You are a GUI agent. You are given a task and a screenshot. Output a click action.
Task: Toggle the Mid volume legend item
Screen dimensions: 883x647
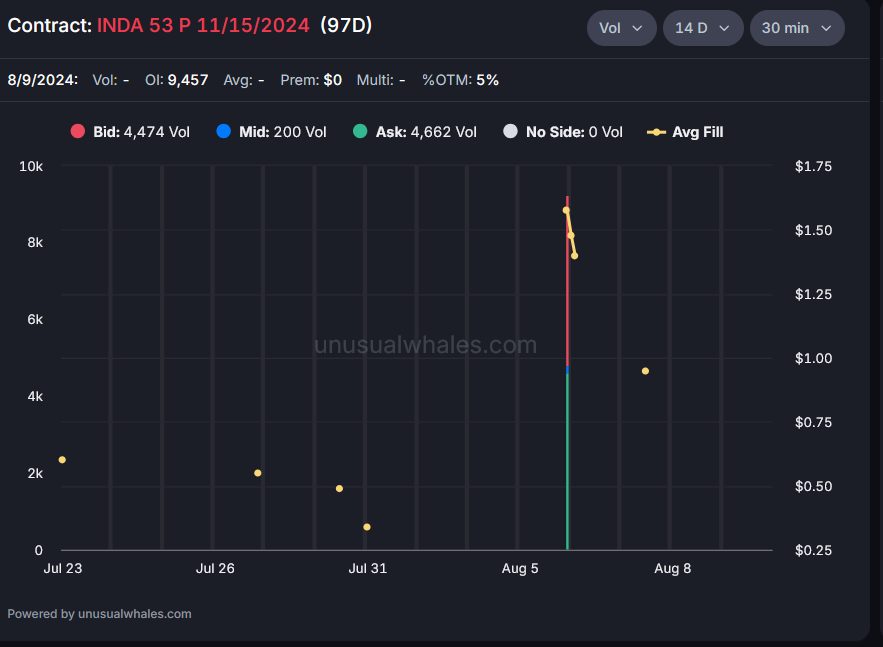[271, 132]
